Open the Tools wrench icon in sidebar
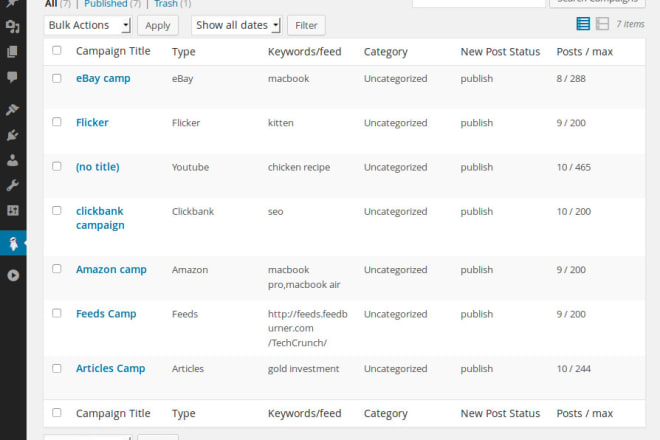This screenshot has width=660, height=440. click(x=13, y=185)
